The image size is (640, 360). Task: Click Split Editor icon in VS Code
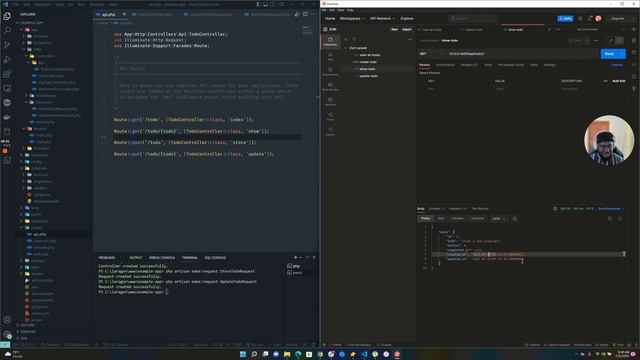click(305, 14)
